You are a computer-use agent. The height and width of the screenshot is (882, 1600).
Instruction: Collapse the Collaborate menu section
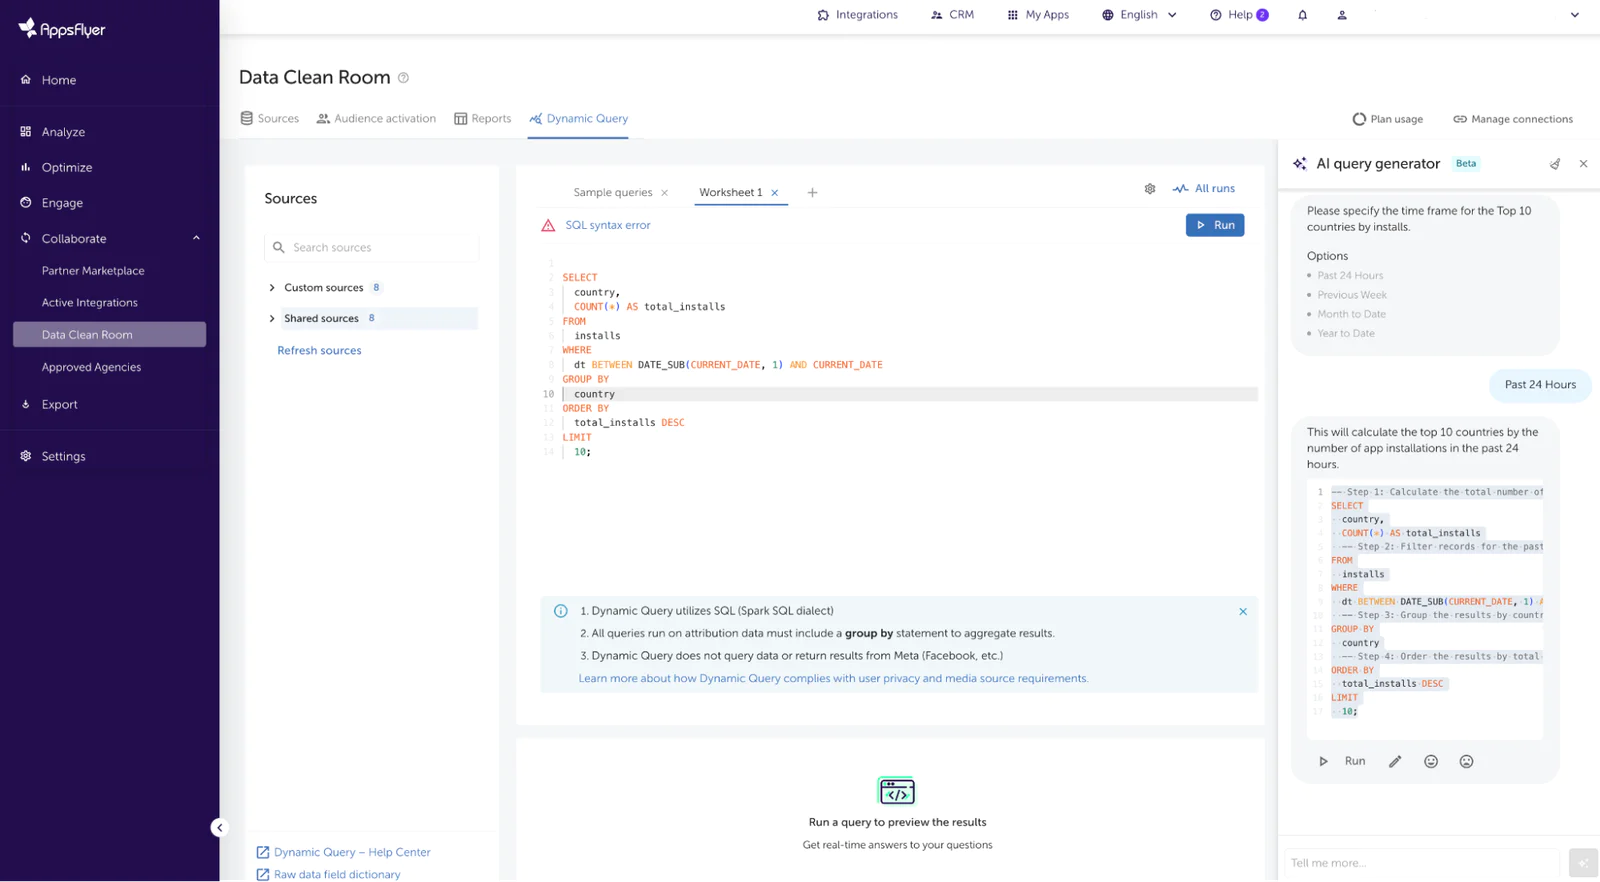196,239
